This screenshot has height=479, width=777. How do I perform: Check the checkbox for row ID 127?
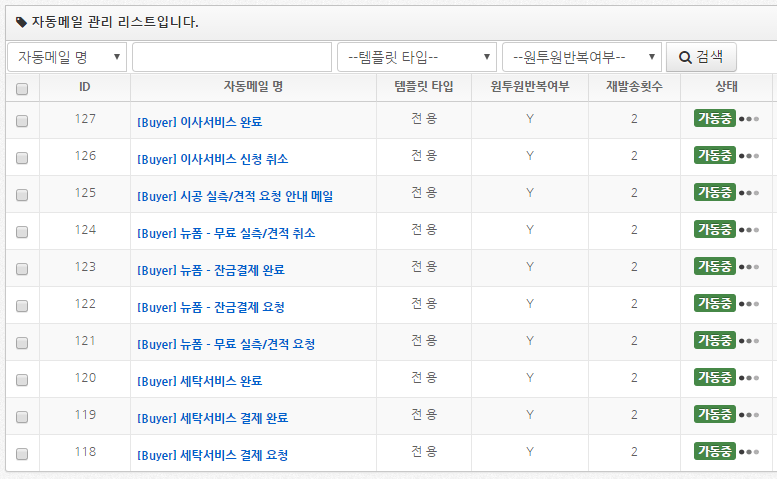click(22, 121)
